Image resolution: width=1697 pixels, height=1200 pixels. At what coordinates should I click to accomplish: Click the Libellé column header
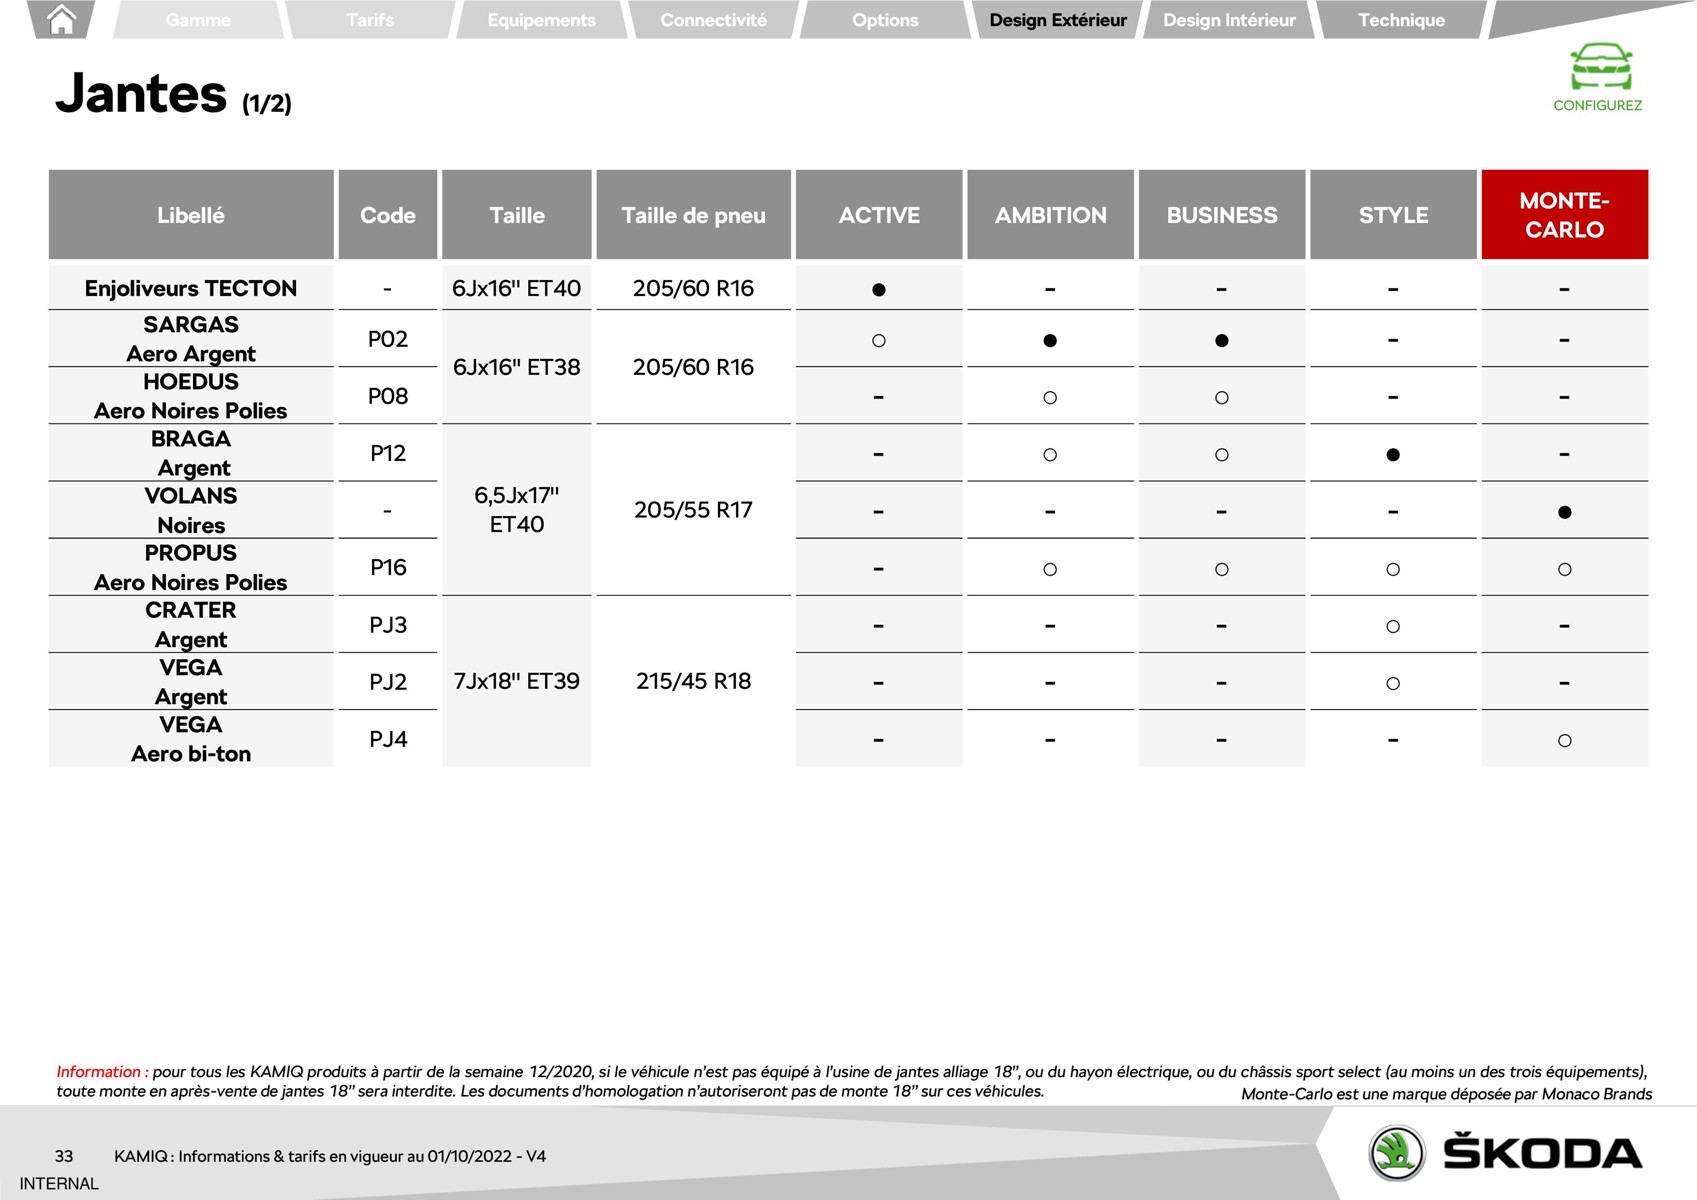pyautogui.click(x=191, y=215)
